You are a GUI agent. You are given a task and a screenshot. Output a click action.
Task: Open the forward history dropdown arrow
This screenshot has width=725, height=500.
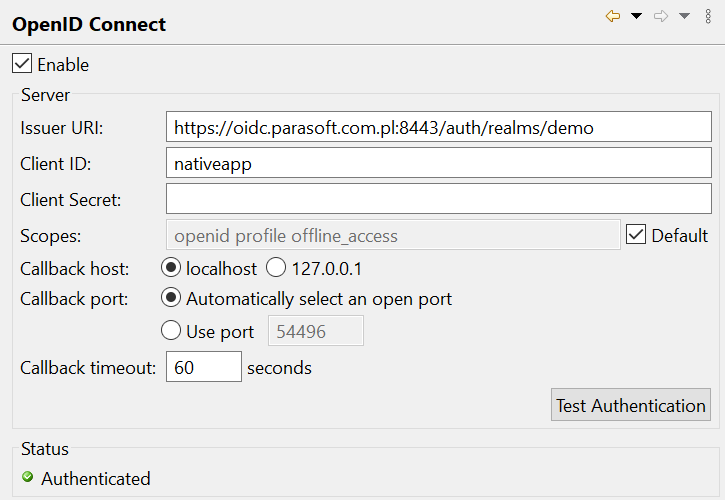point(684,16)
